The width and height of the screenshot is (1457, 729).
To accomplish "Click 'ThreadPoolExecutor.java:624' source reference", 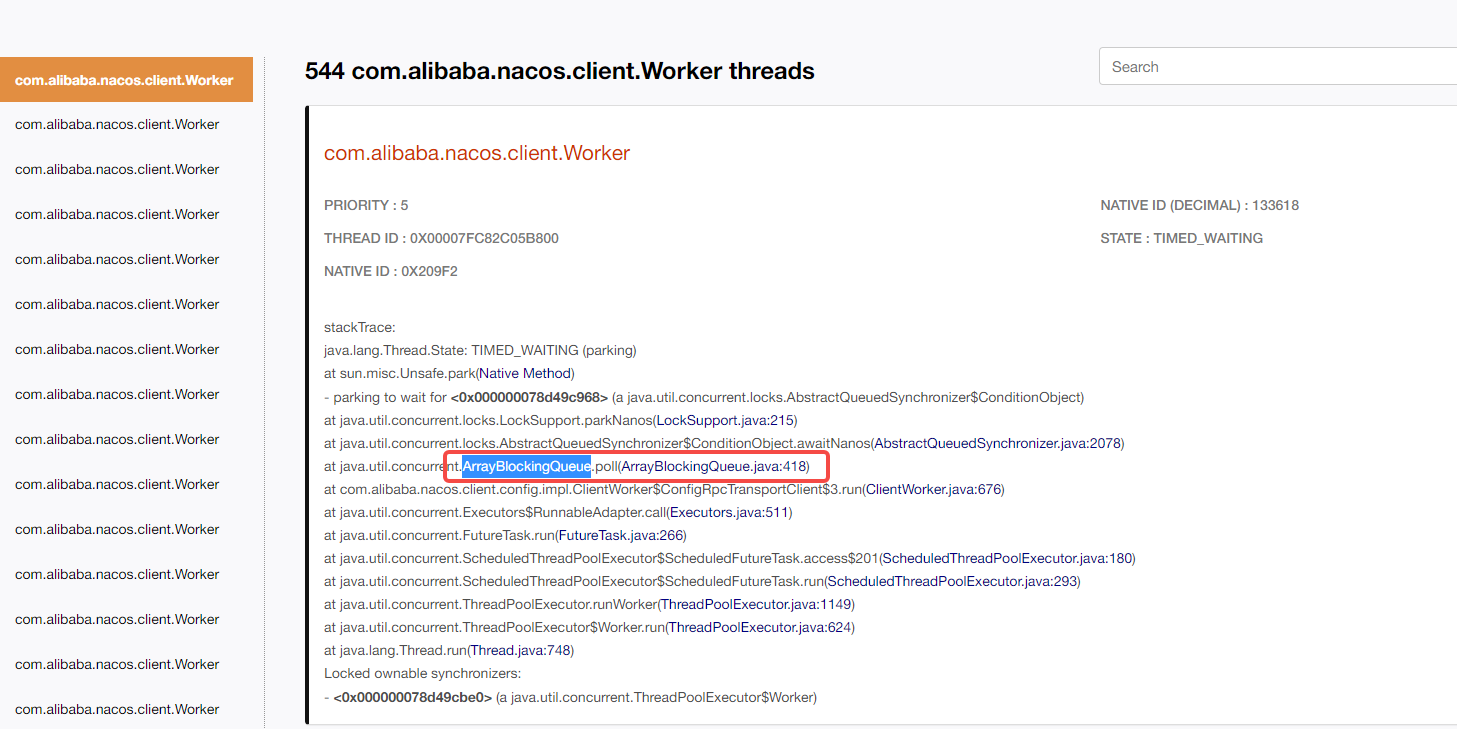I will (x=759, y=627).
